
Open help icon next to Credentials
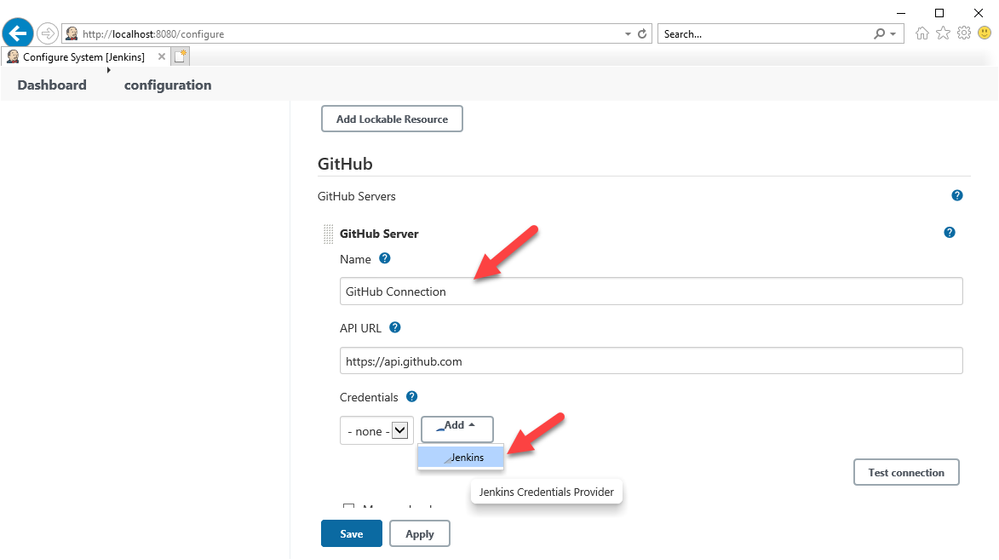(x=412, y=396)
